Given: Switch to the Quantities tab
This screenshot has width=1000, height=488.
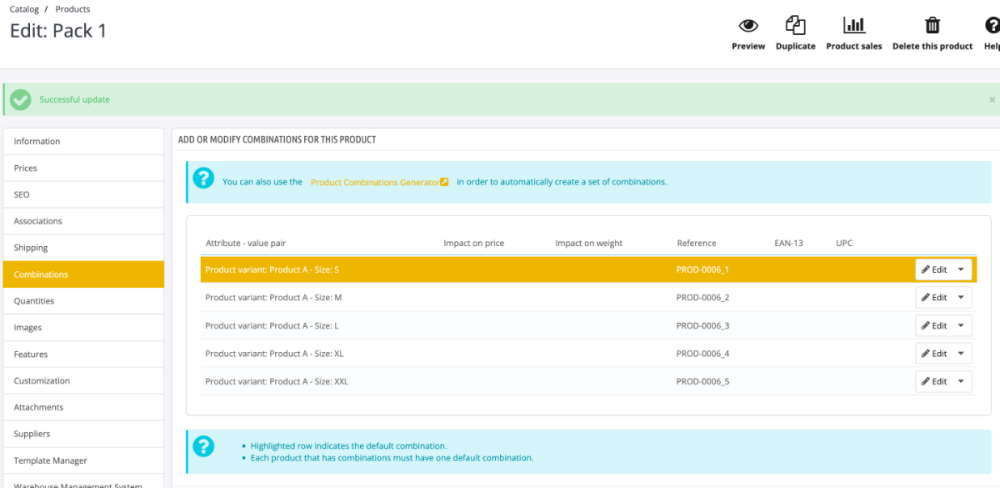Looking at the screenshot, I should [84, 301].
